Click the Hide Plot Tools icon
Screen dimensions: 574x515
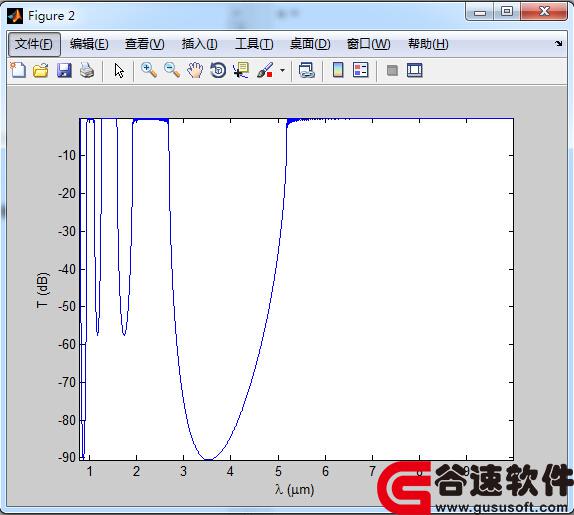coord(392,70)
